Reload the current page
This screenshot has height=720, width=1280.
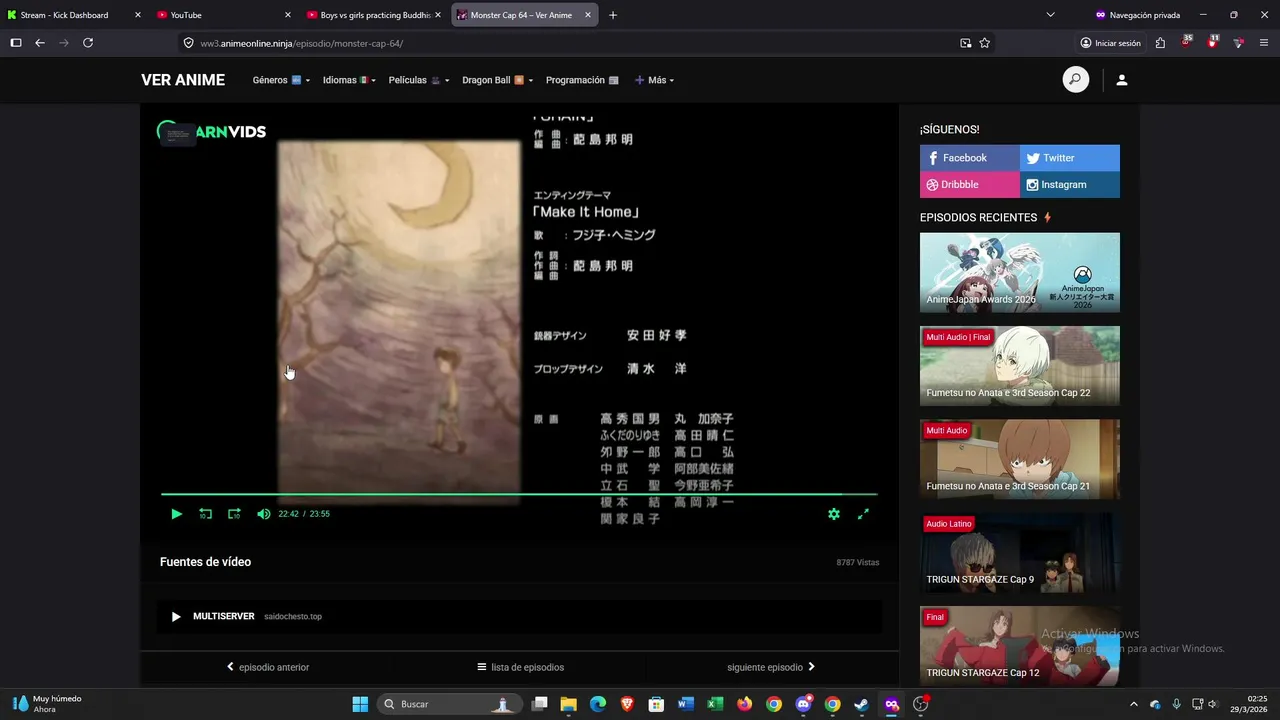click(88, 43)
